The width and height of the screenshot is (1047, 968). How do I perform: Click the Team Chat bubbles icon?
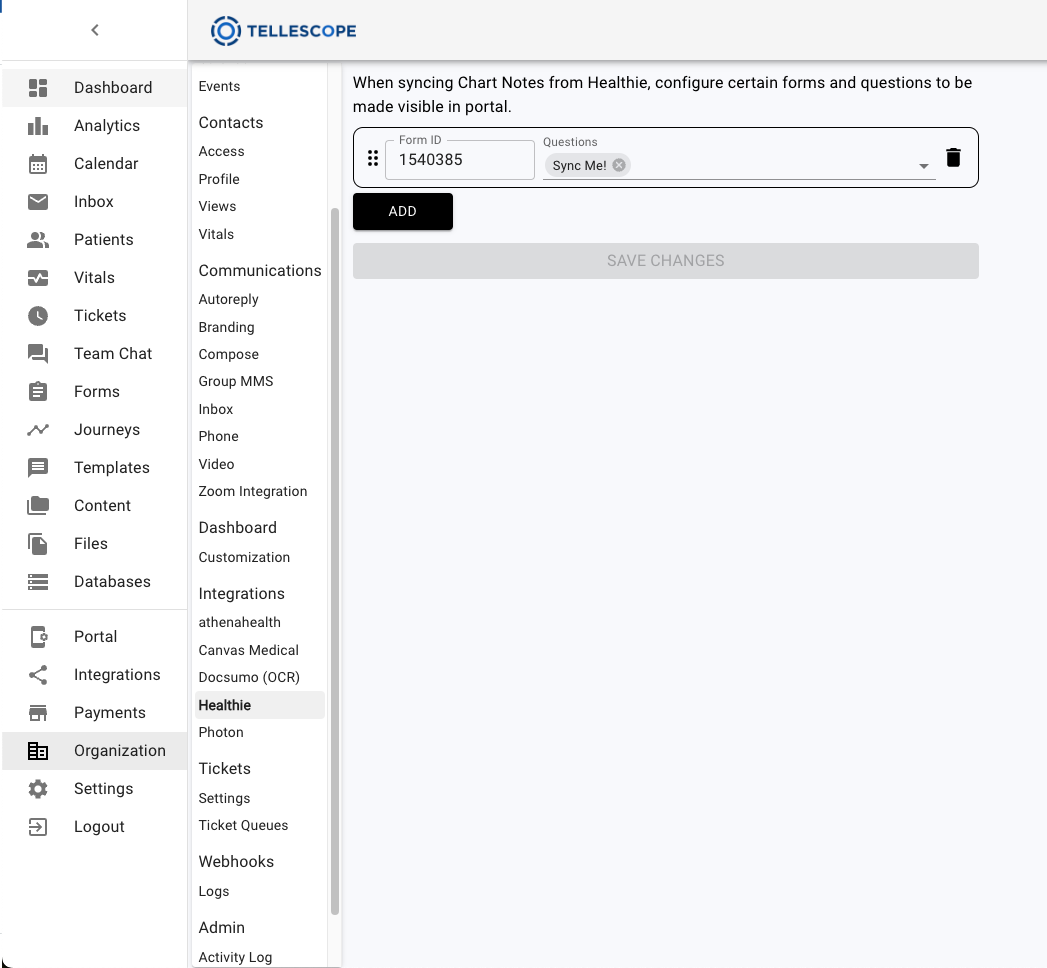(x=38, y=354)
